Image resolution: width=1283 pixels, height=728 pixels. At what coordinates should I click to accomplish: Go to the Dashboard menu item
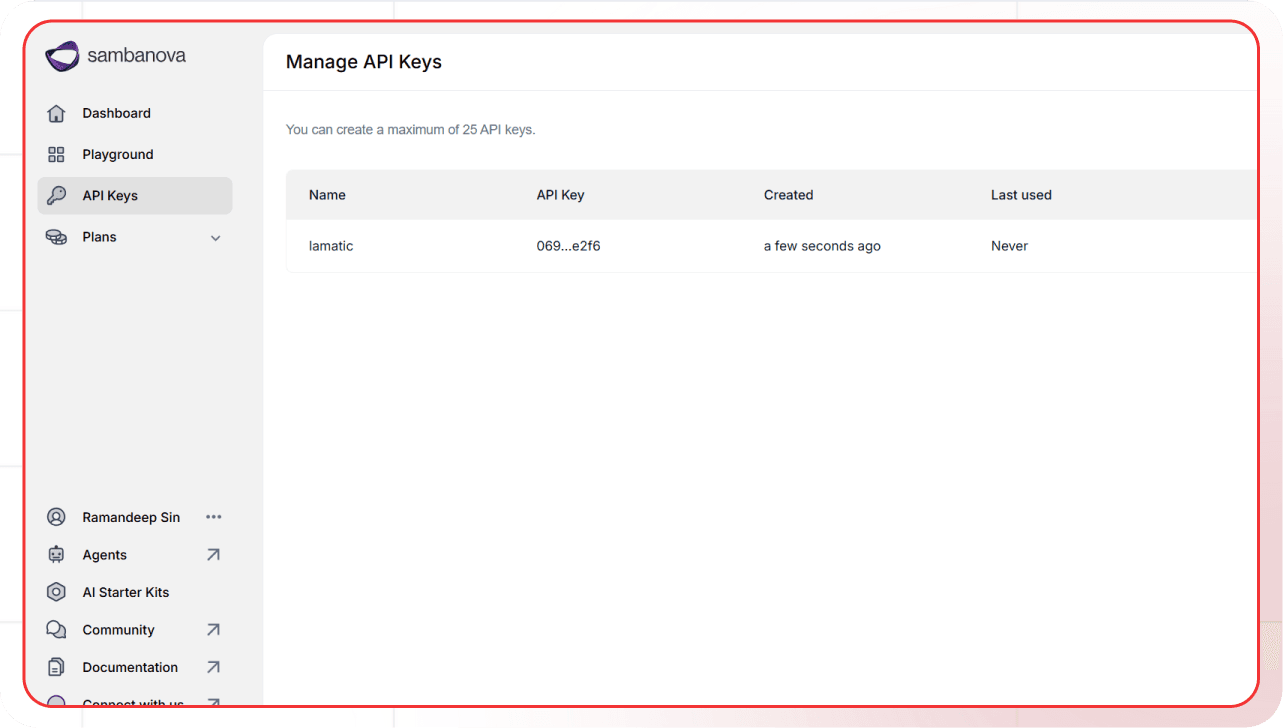116,114
